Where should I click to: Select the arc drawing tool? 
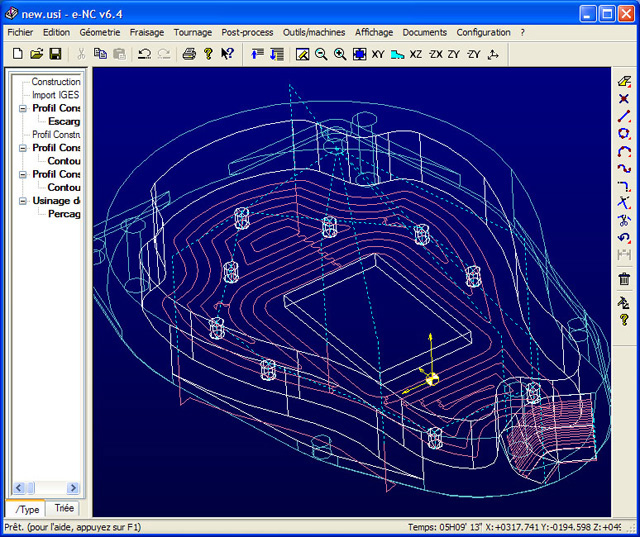[x=624, y=151]
